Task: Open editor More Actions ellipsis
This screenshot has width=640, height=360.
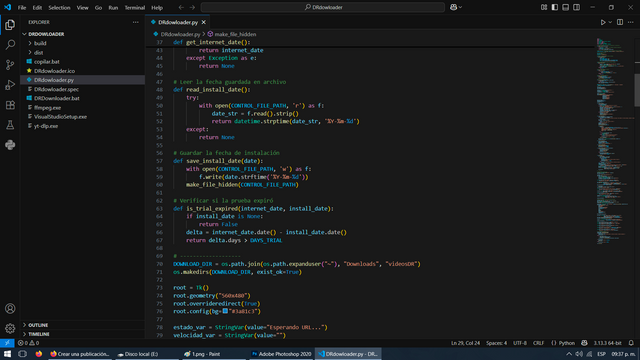Action: 631,22
